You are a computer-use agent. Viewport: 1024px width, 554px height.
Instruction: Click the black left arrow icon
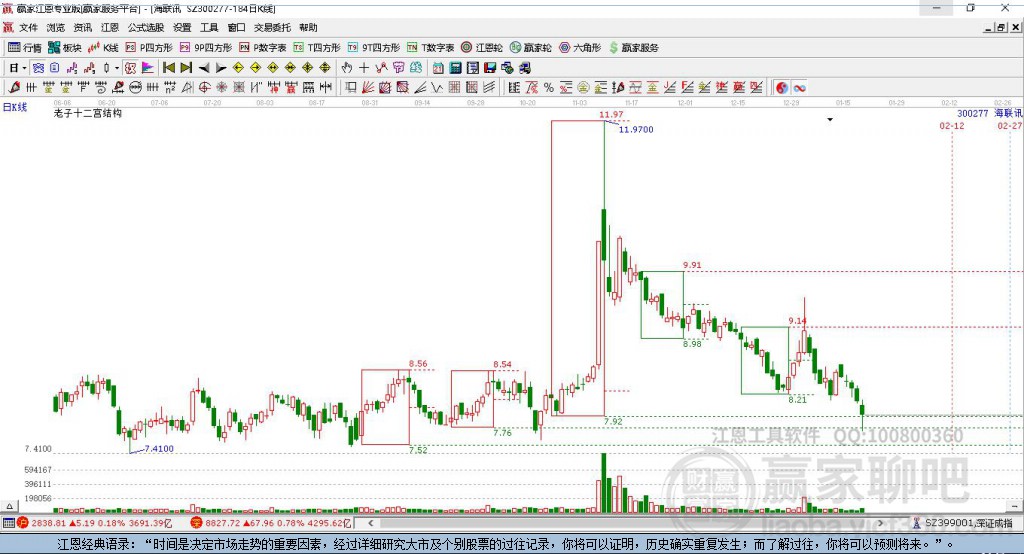click(204, 68)
